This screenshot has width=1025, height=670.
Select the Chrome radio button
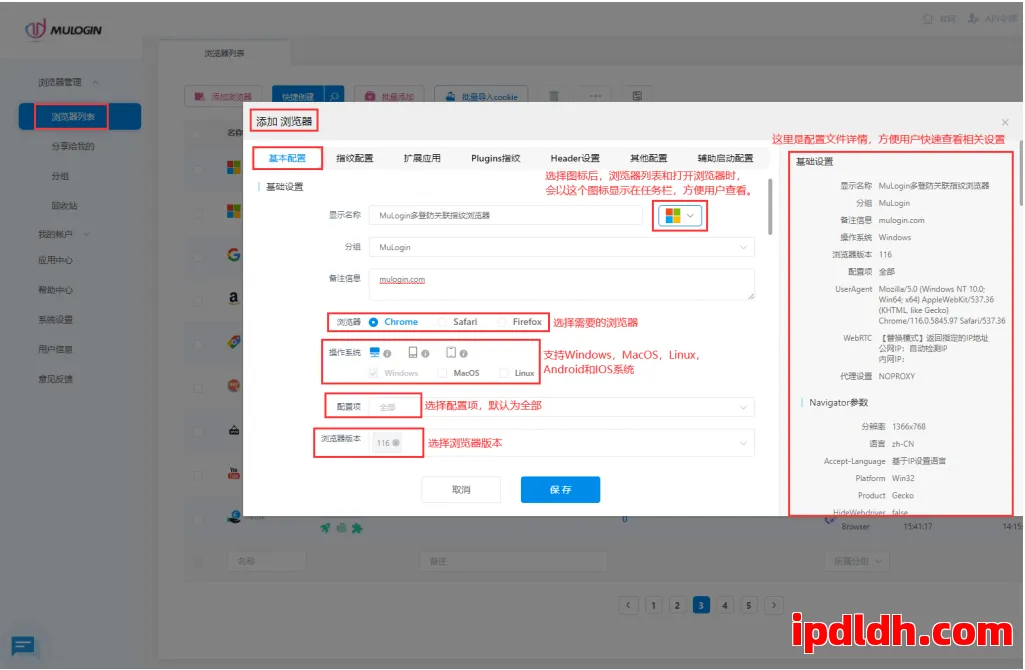pyautogui.click(x=373, y=322)
